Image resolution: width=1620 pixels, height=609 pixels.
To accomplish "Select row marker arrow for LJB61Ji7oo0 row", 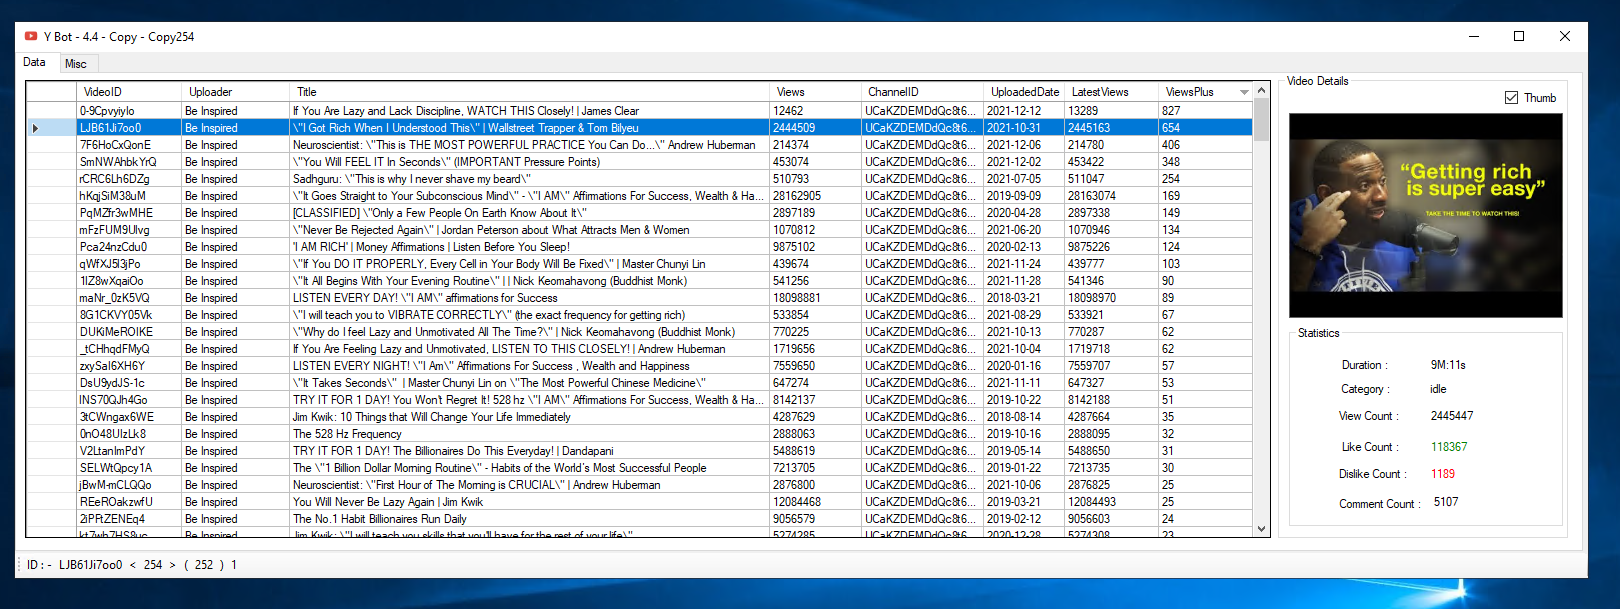I will click(36, 128).
